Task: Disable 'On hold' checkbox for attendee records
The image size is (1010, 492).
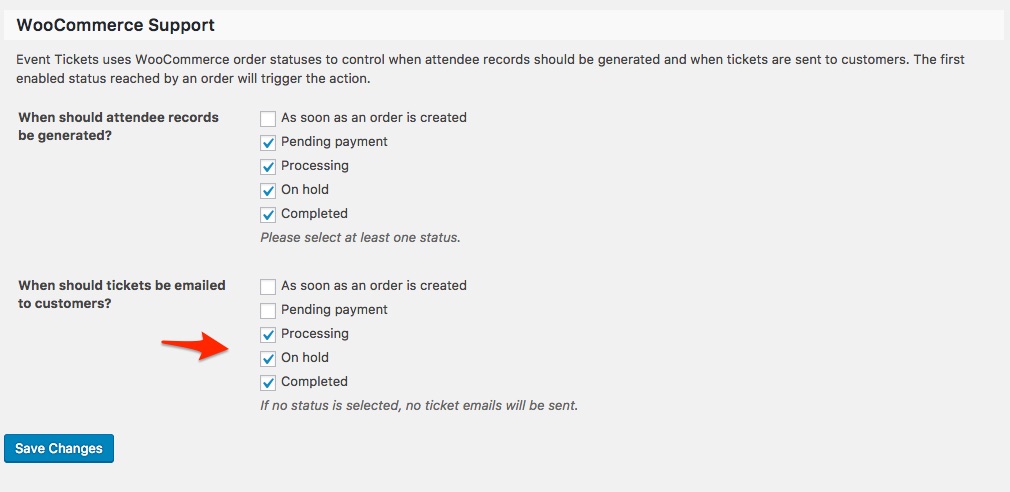Action: coord(268,190)
